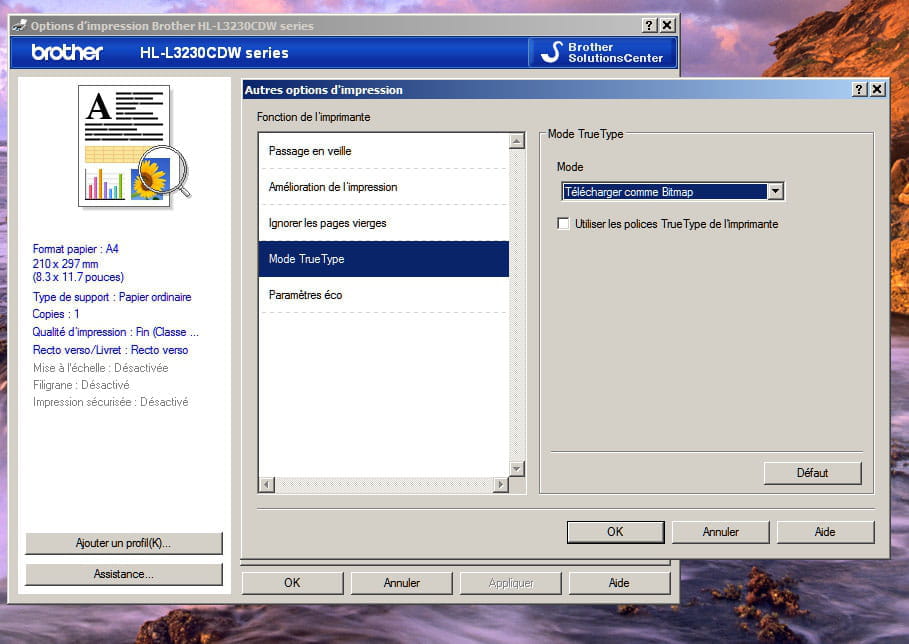Click the HL-L3230CDW series header text
Viewport: 909px width, 644px height.
tap(214, 53)
